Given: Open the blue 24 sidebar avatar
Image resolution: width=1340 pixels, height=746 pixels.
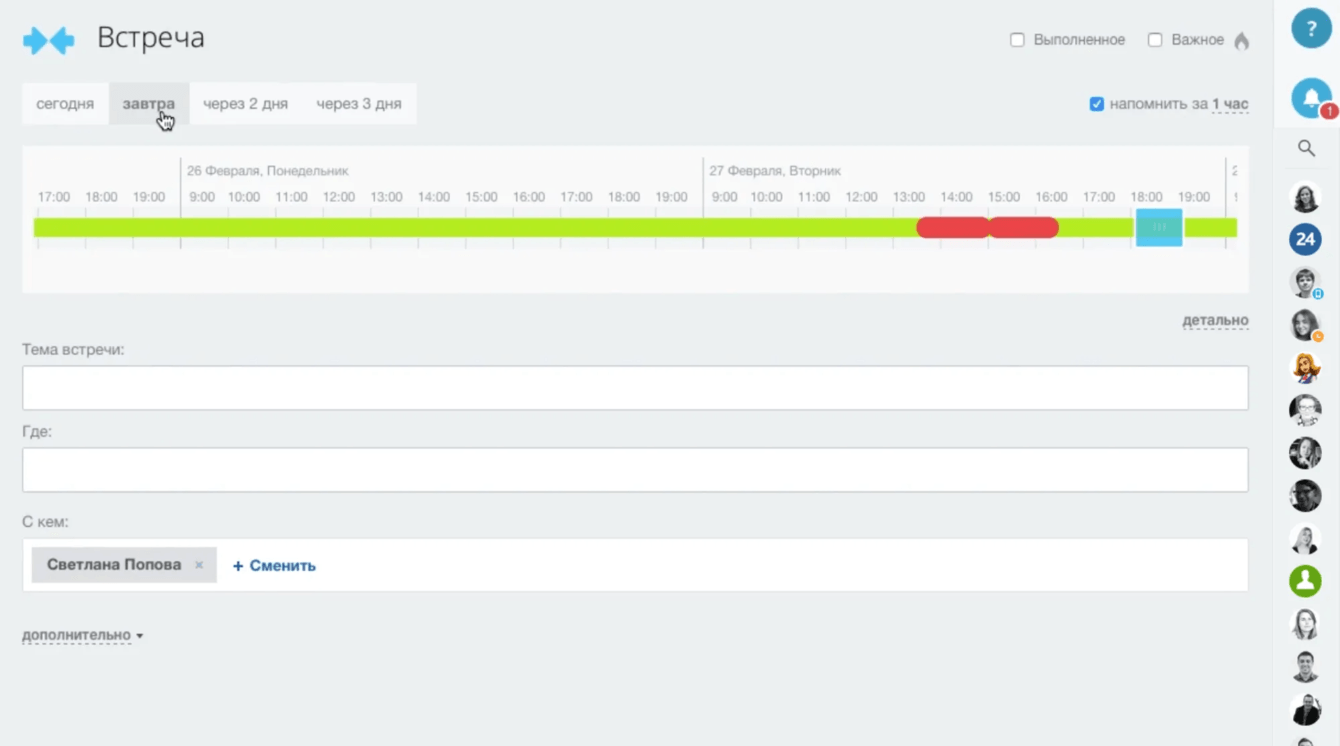Looking at the screenshot, I should [1305, 239].
